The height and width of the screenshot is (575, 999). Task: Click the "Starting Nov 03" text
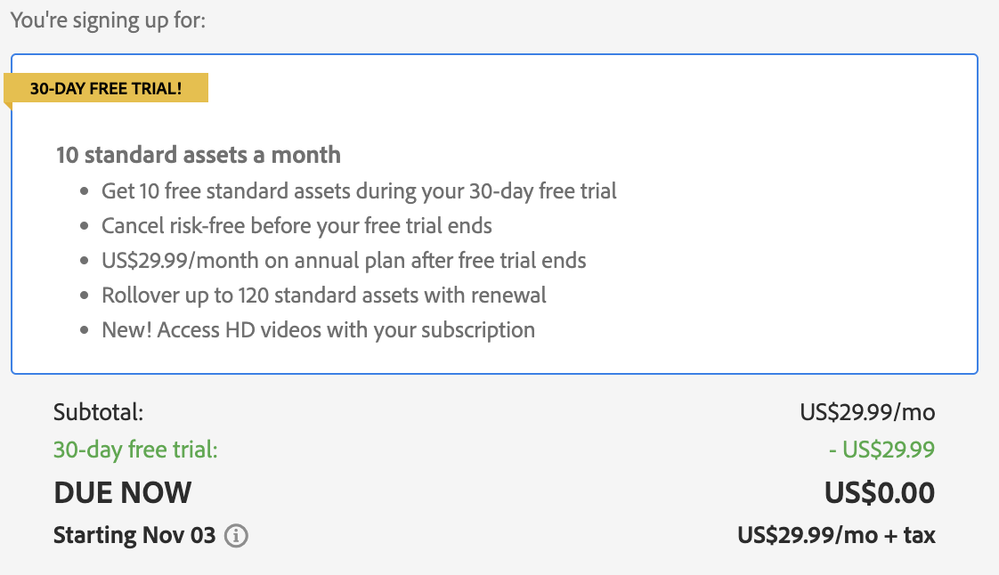pos(134,535)
